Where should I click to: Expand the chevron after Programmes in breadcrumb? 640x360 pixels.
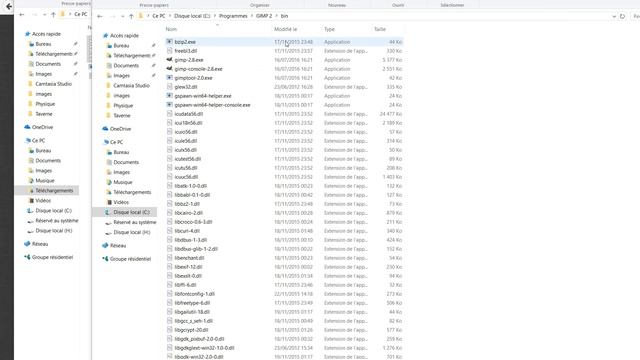click(252, 16)
